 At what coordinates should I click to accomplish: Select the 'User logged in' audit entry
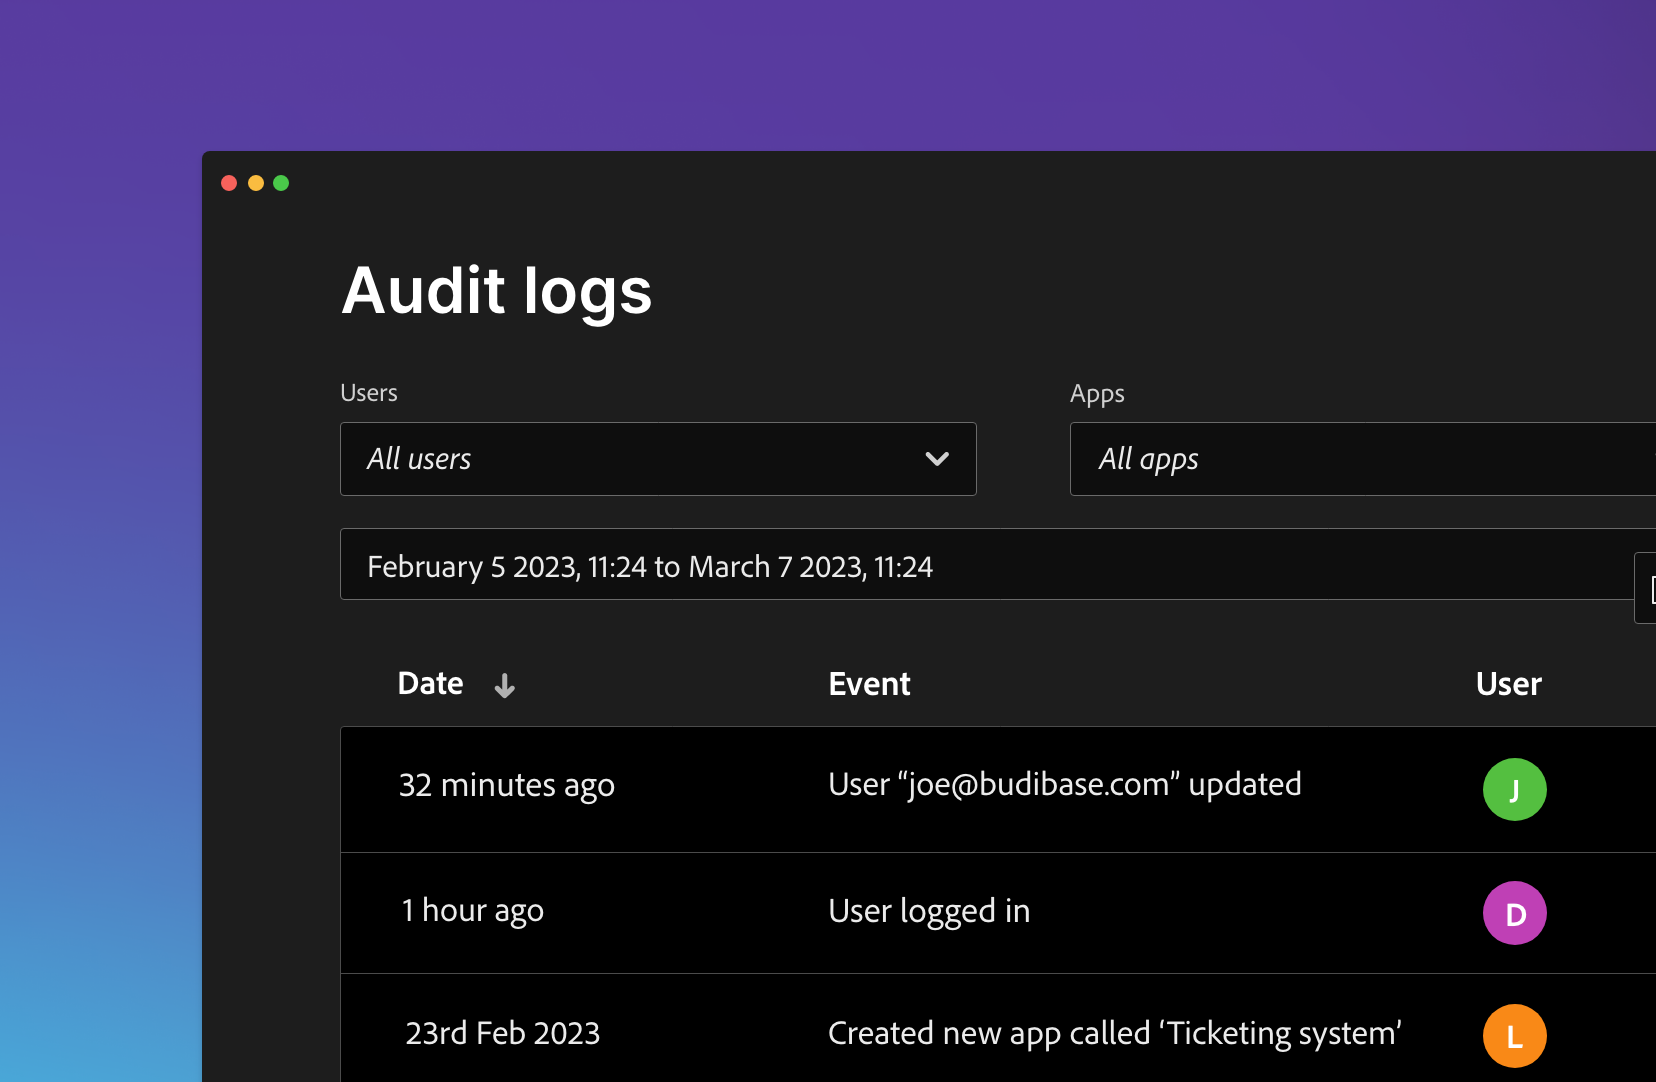coord(929,911)
